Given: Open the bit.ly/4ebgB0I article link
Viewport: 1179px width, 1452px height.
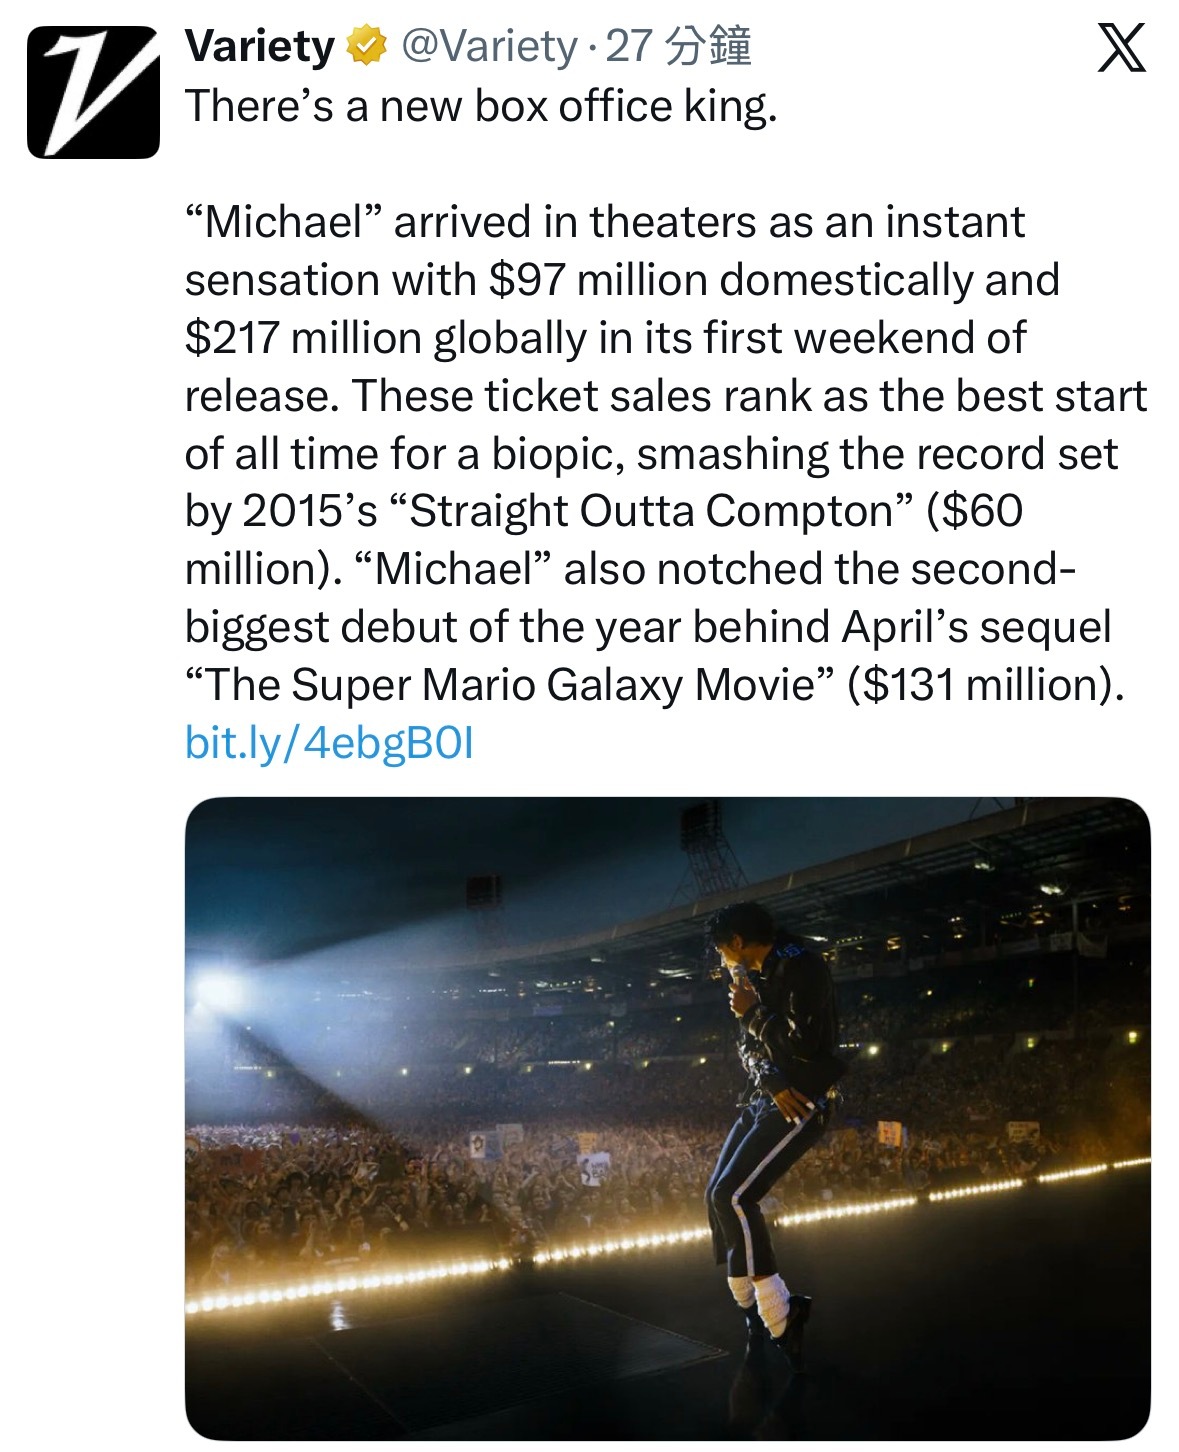Looking at the screenshot, I should [x=331, y=741].
